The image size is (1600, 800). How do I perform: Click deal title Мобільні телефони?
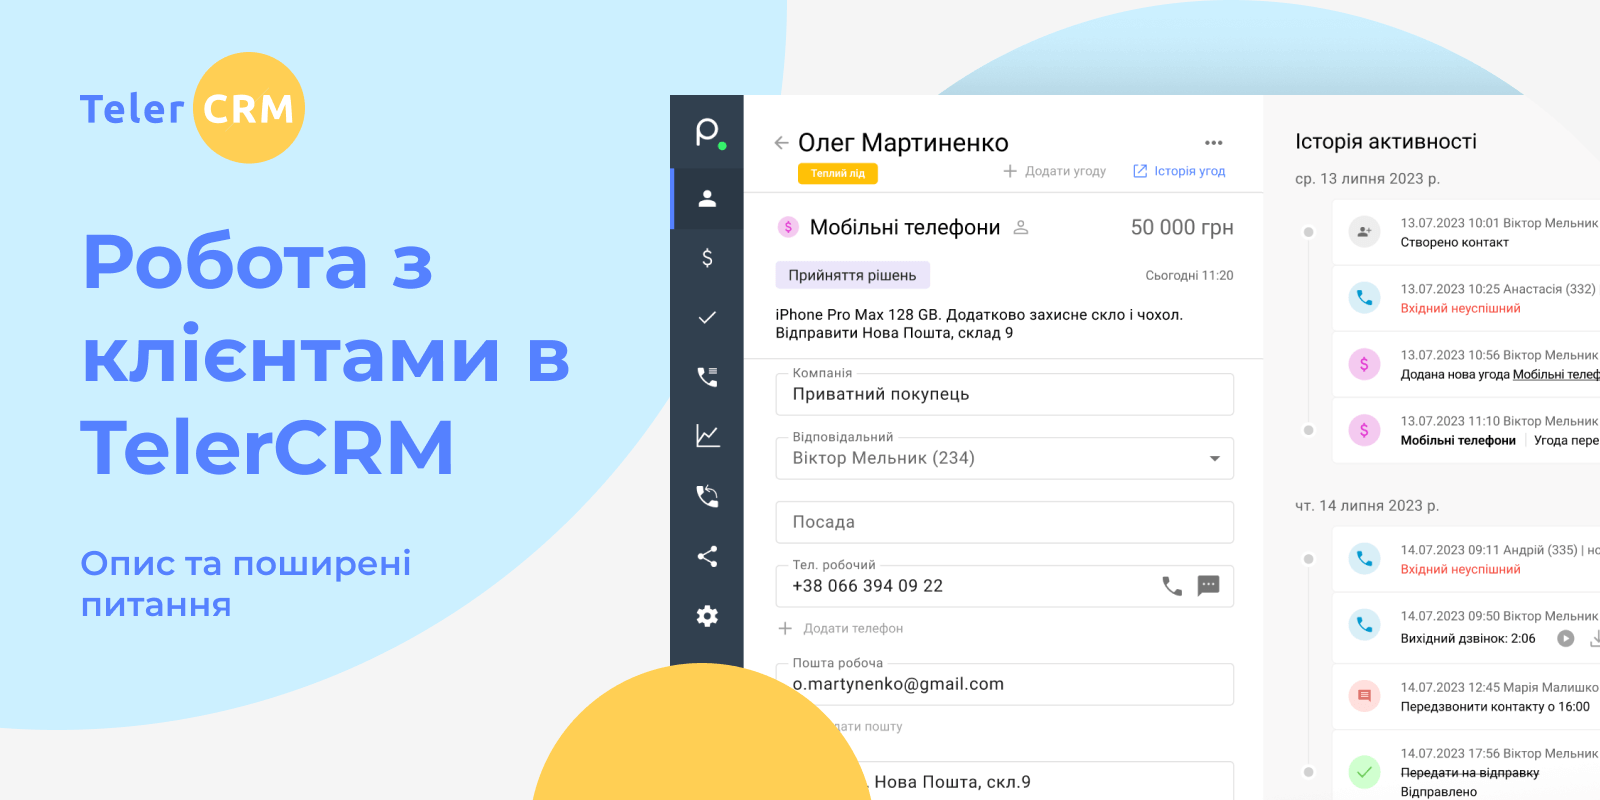pyautogui.click(x=905, y=227)
